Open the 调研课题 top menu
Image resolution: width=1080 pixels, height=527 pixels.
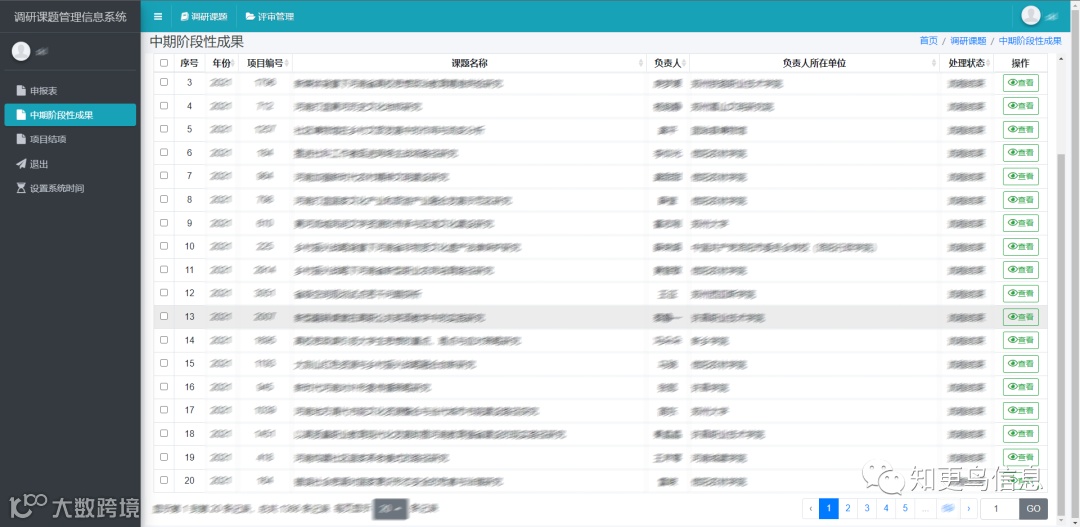click(x=204, y=17)
